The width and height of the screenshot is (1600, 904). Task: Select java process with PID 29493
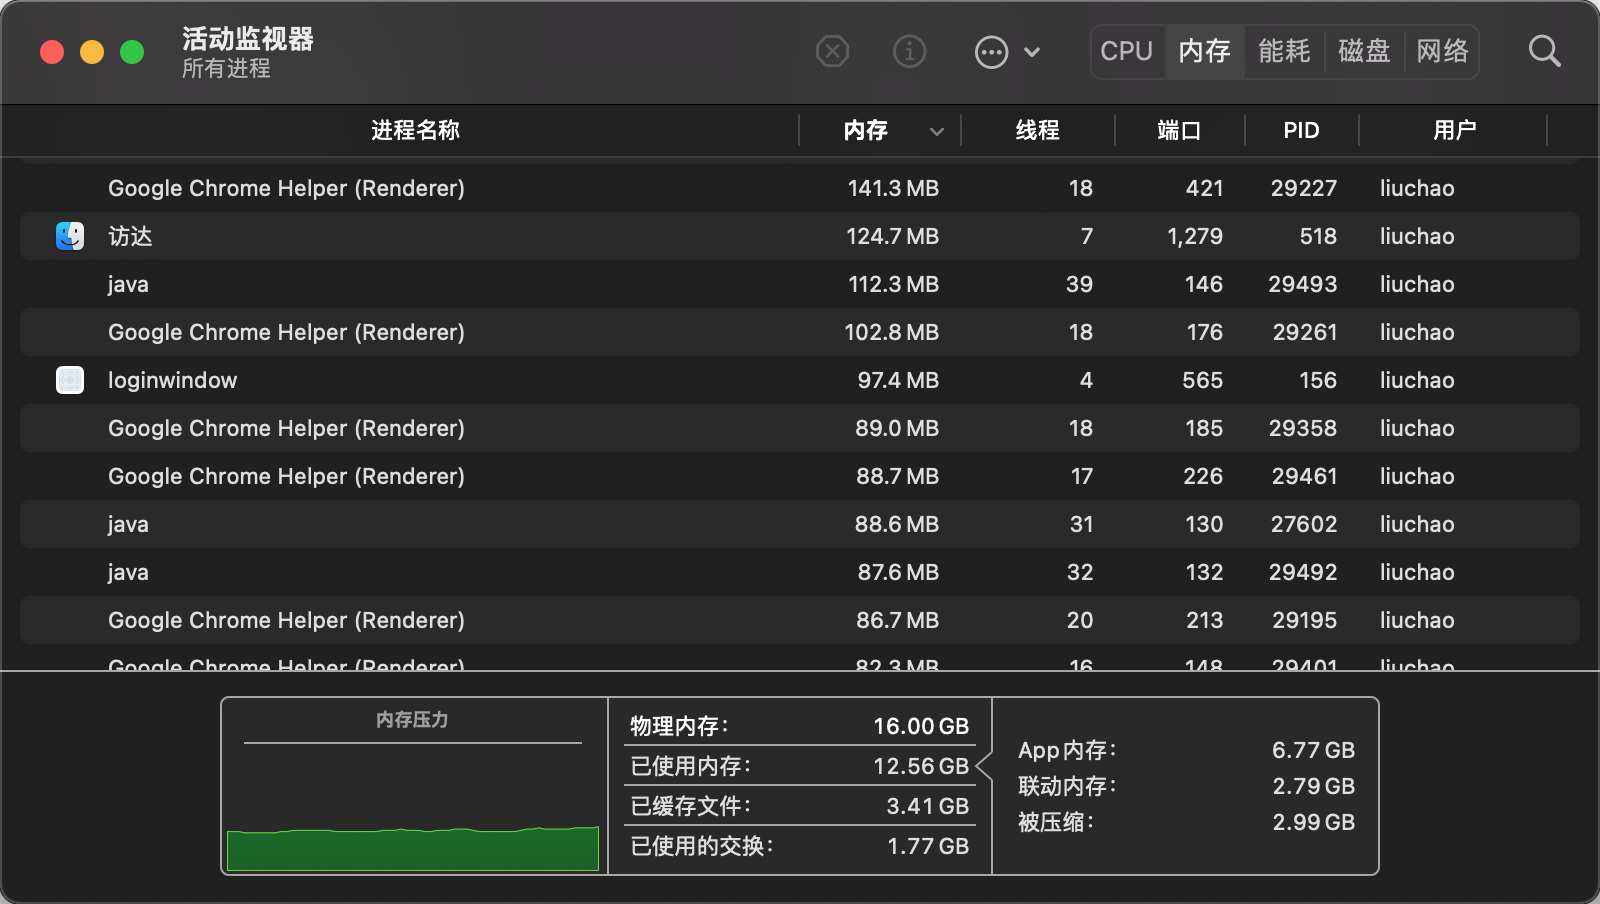[800, 284]
